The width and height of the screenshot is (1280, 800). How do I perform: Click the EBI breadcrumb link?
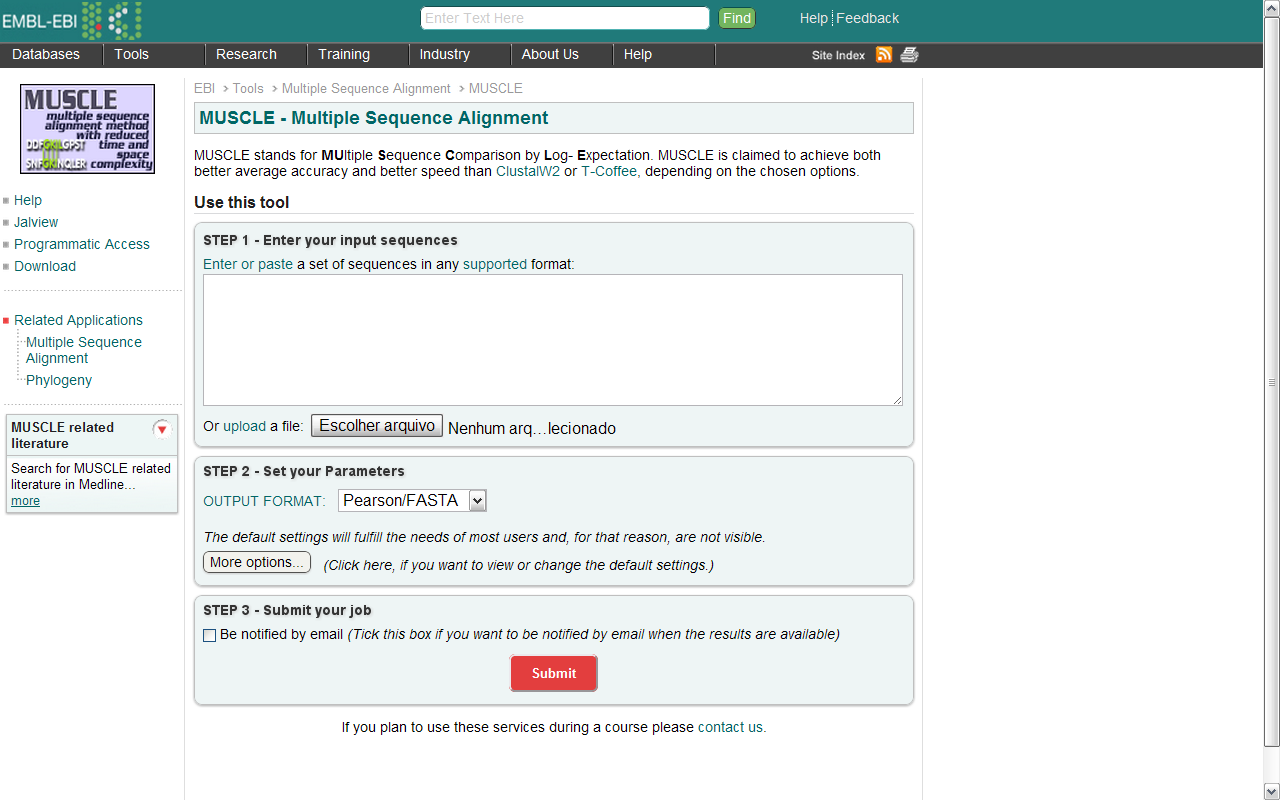coord(204,88)
